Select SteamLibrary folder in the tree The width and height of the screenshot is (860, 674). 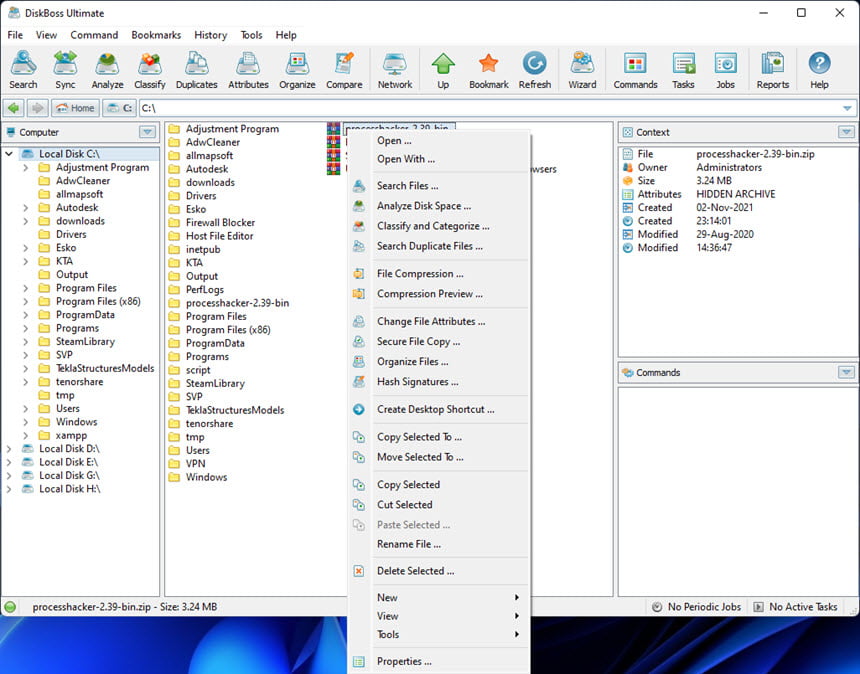point(85,342)
